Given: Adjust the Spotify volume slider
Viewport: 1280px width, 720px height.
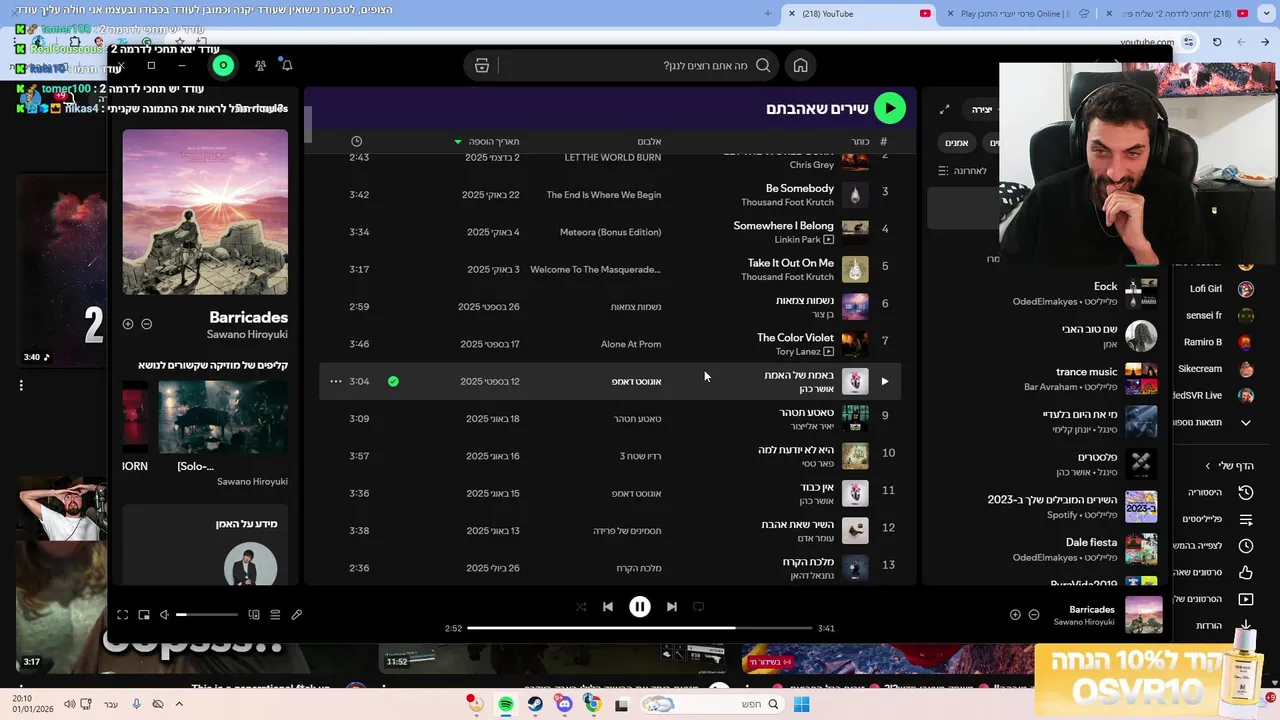Looking at the screenshot, I should point(208,615).
